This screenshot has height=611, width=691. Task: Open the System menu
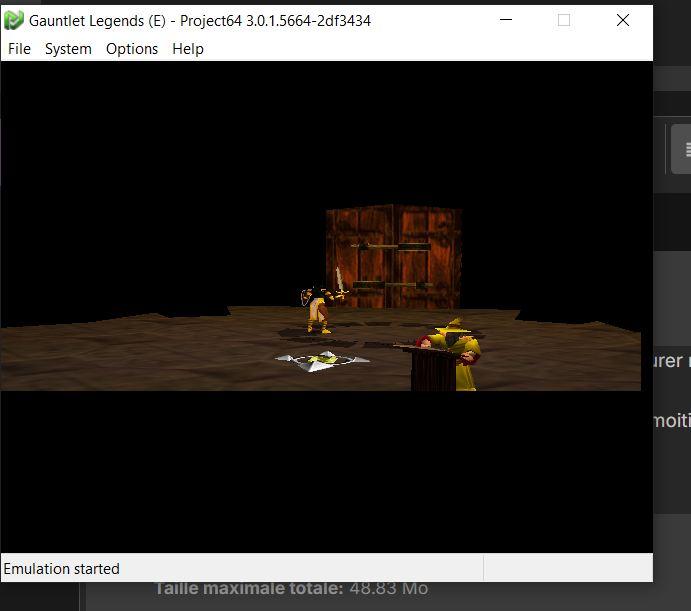point(68,49)
